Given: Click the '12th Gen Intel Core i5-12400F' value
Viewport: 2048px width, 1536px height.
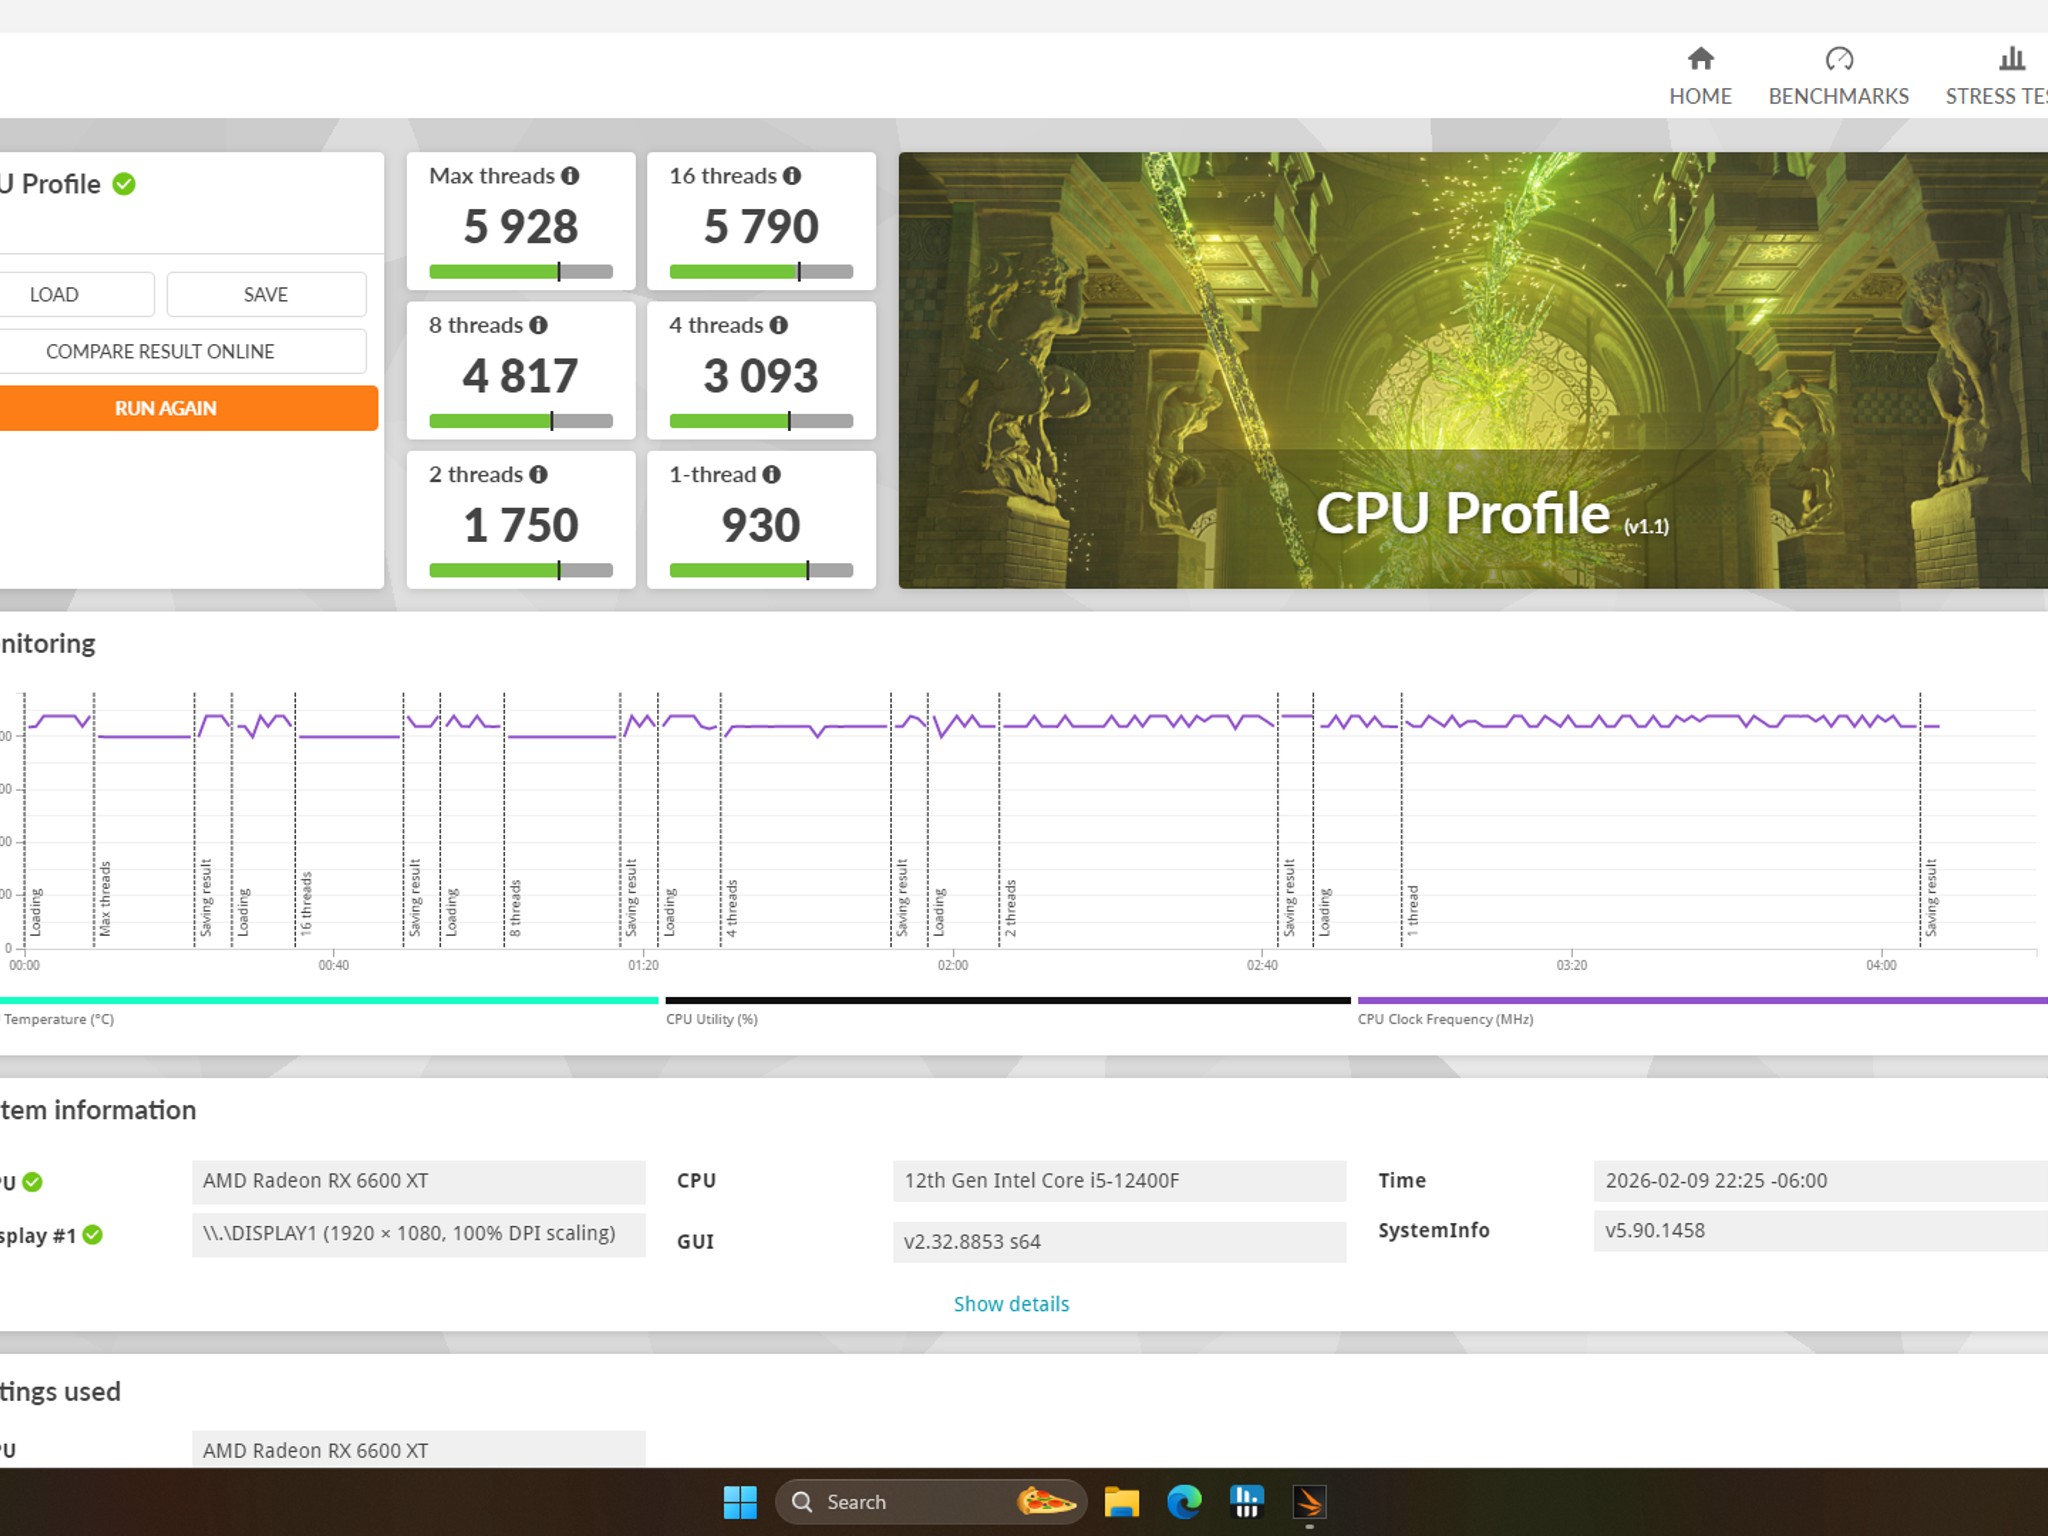Looking at the screenshot, I should click(x=1119, y=1181).
